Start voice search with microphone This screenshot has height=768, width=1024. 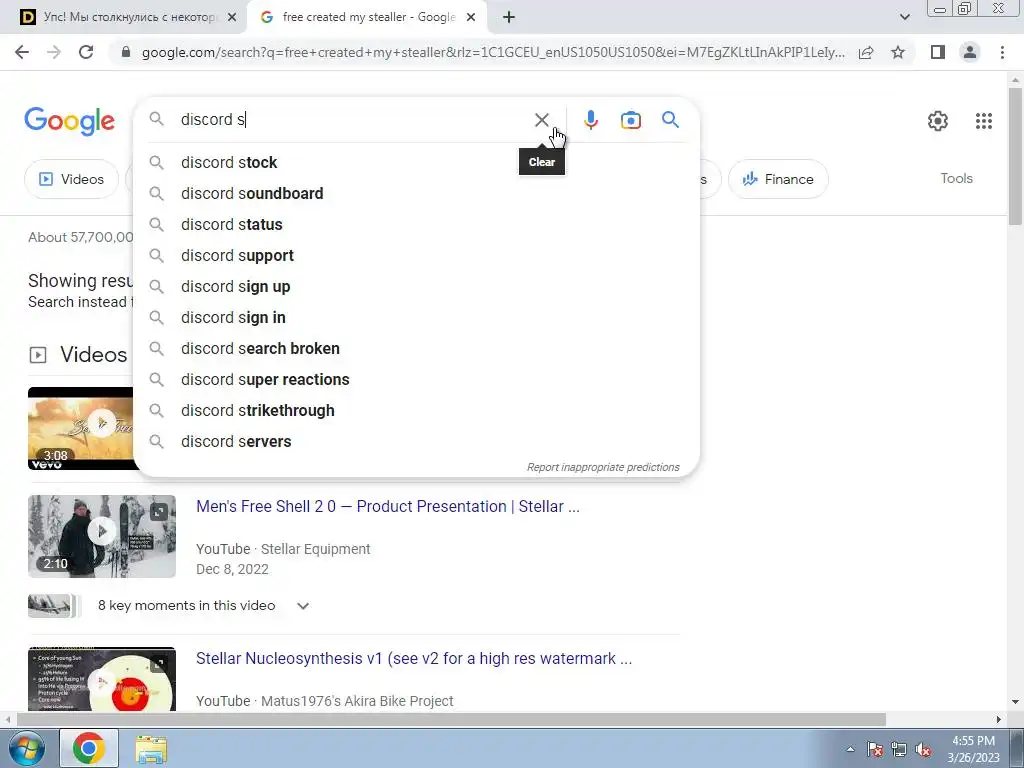pos(590,120)
